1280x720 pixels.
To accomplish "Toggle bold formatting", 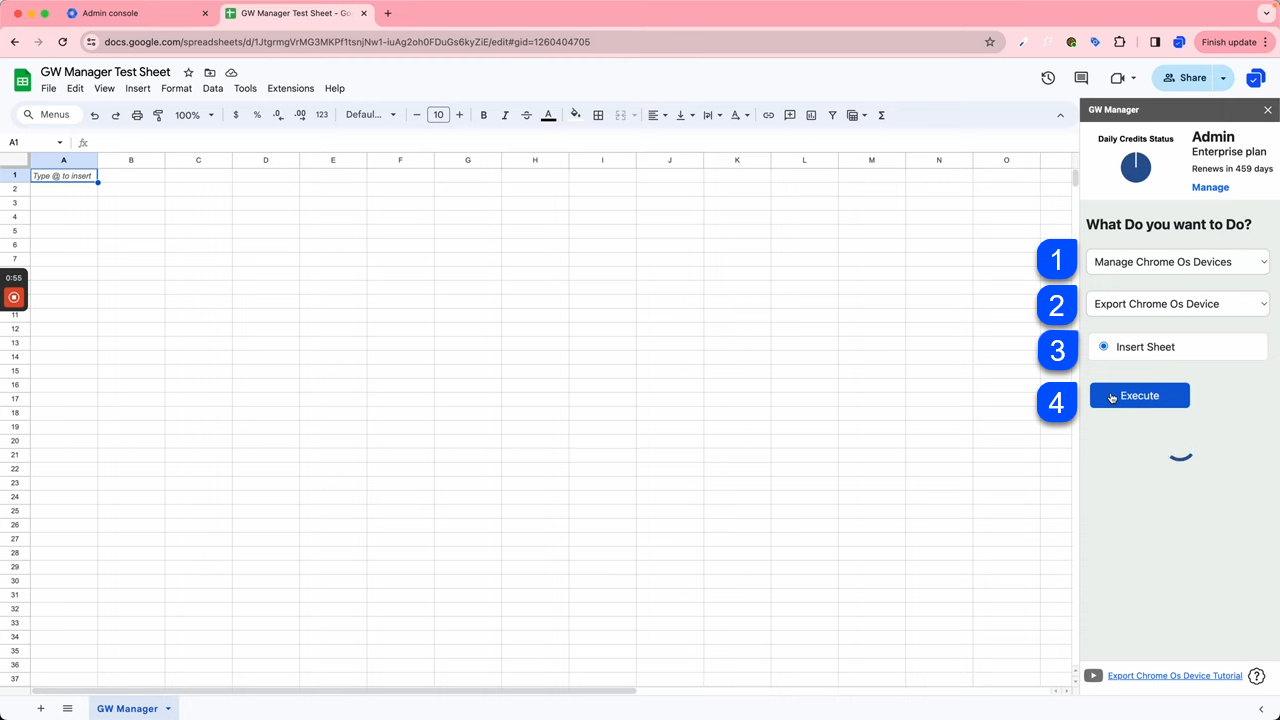I will coord(484,115).
